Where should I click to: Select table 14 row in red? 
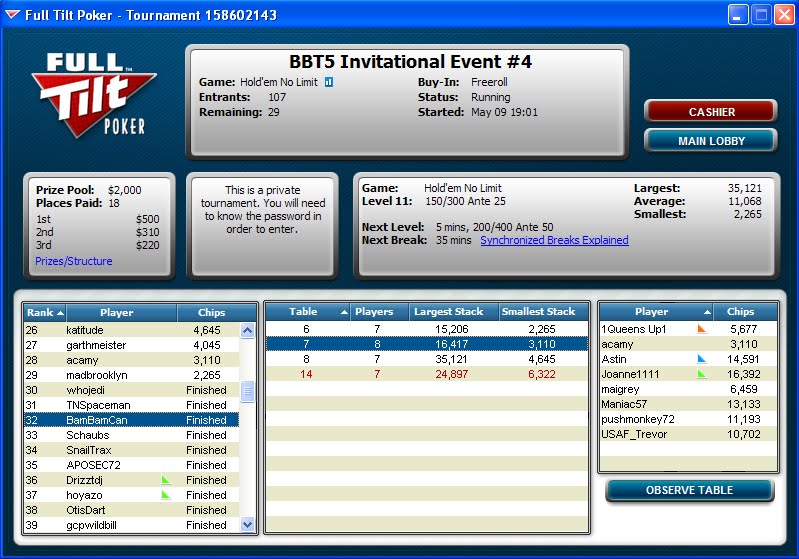click(x=427, y=374)
